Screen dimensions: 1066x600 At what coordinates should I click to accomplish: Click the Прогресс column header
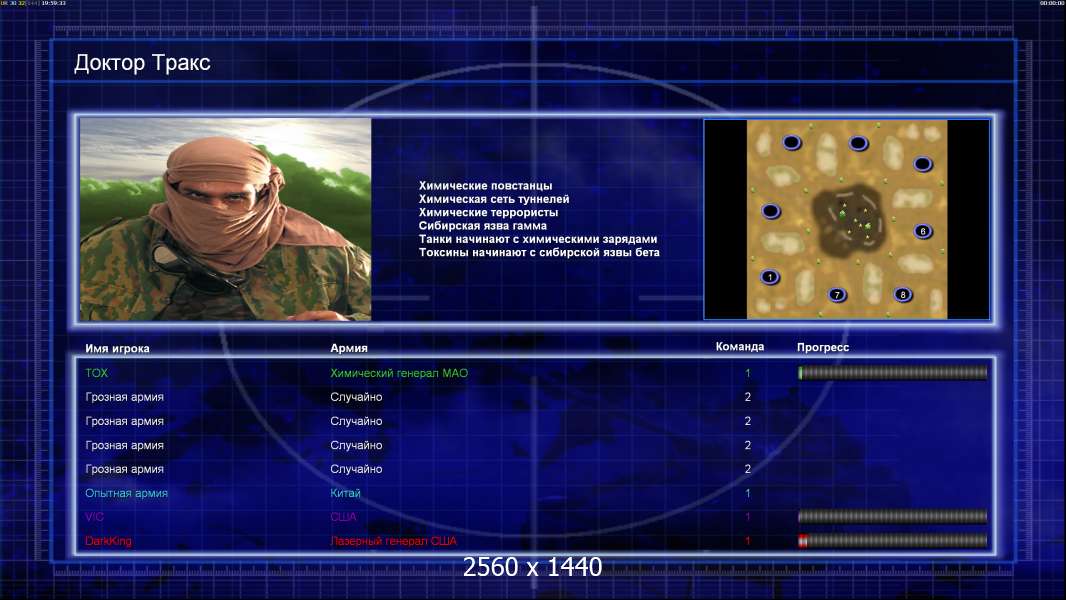coord(823,347)
